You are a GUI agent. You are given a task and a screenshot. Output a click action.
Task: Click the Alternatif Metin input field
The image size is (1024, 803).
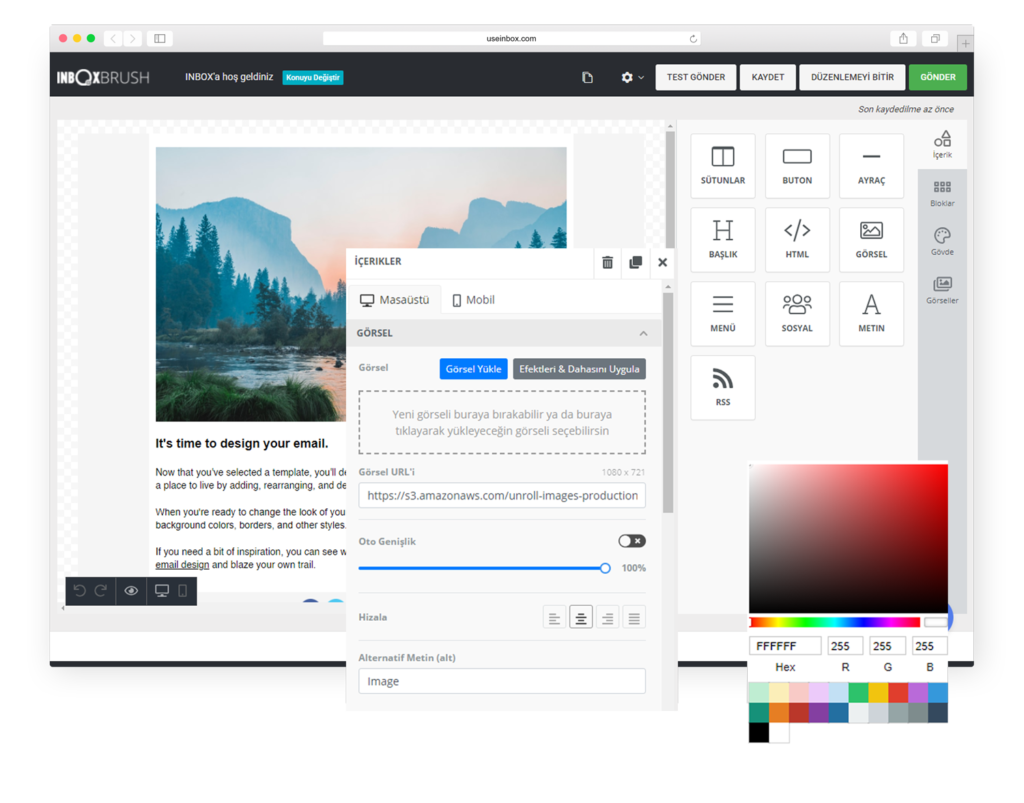click(x=501, y=681)
